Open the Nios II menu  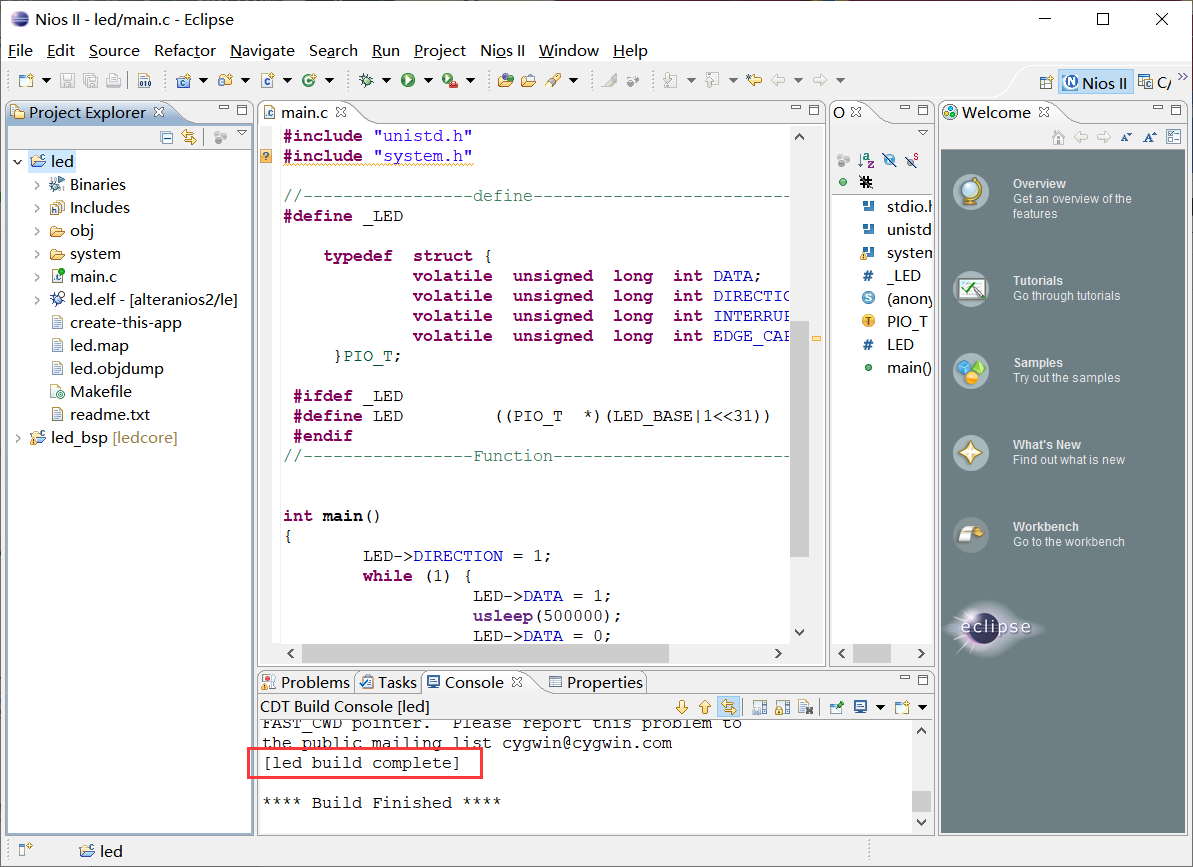pyautogui.click(x=502, y=51)
